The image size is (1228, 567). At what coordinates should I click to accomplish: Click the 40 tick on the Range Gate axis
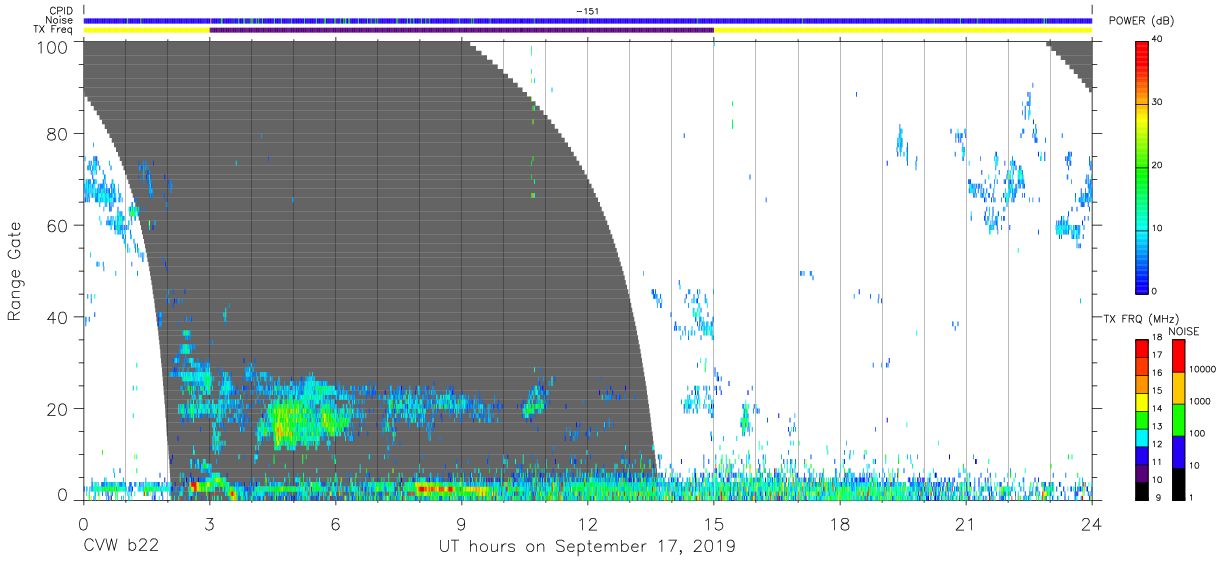coord(58,317)
